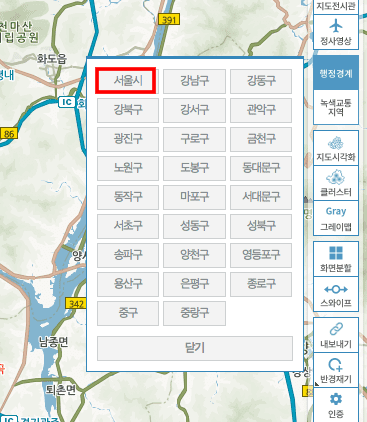Select the 노원구 district

[x=128, y=168]
